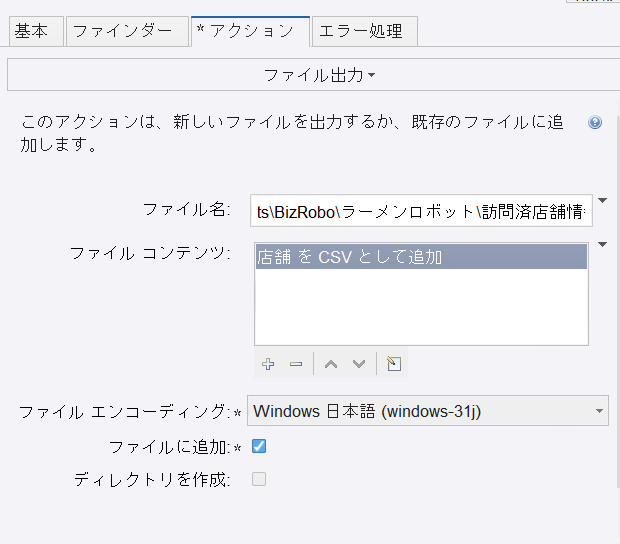Expand the ファイル コンテンツ options arrow
This screenshot has width=620, height=544.
(x=602, y=244)
